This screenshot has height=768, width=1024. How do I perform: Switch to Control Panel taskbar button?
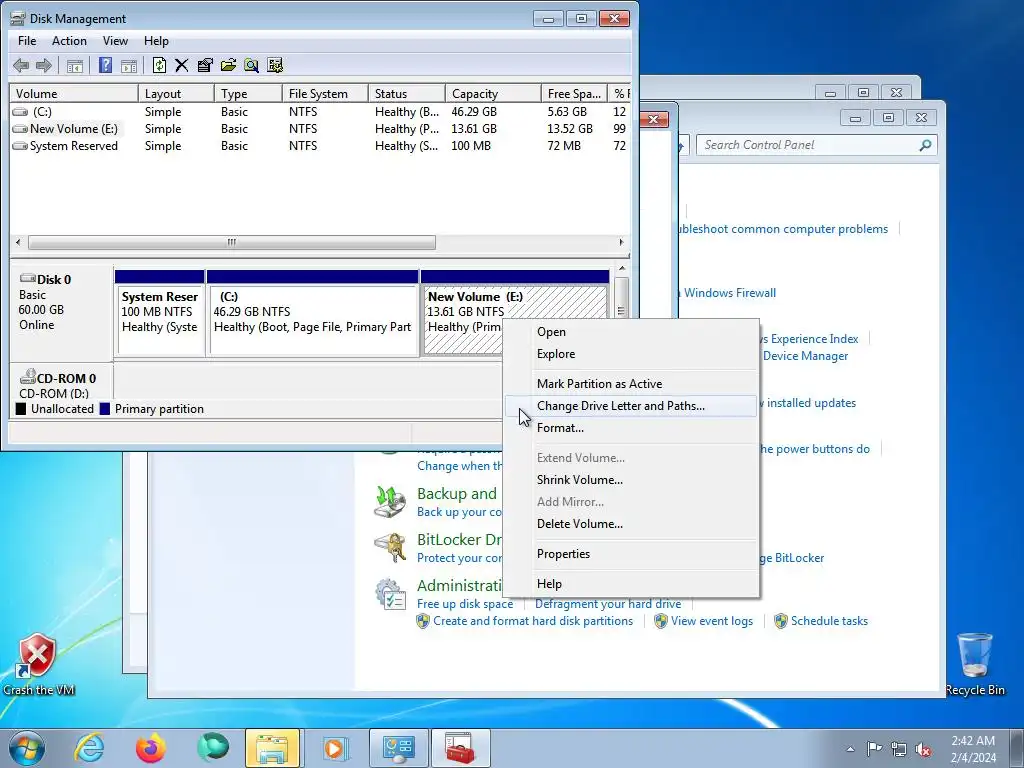click(x=398, y=748)
